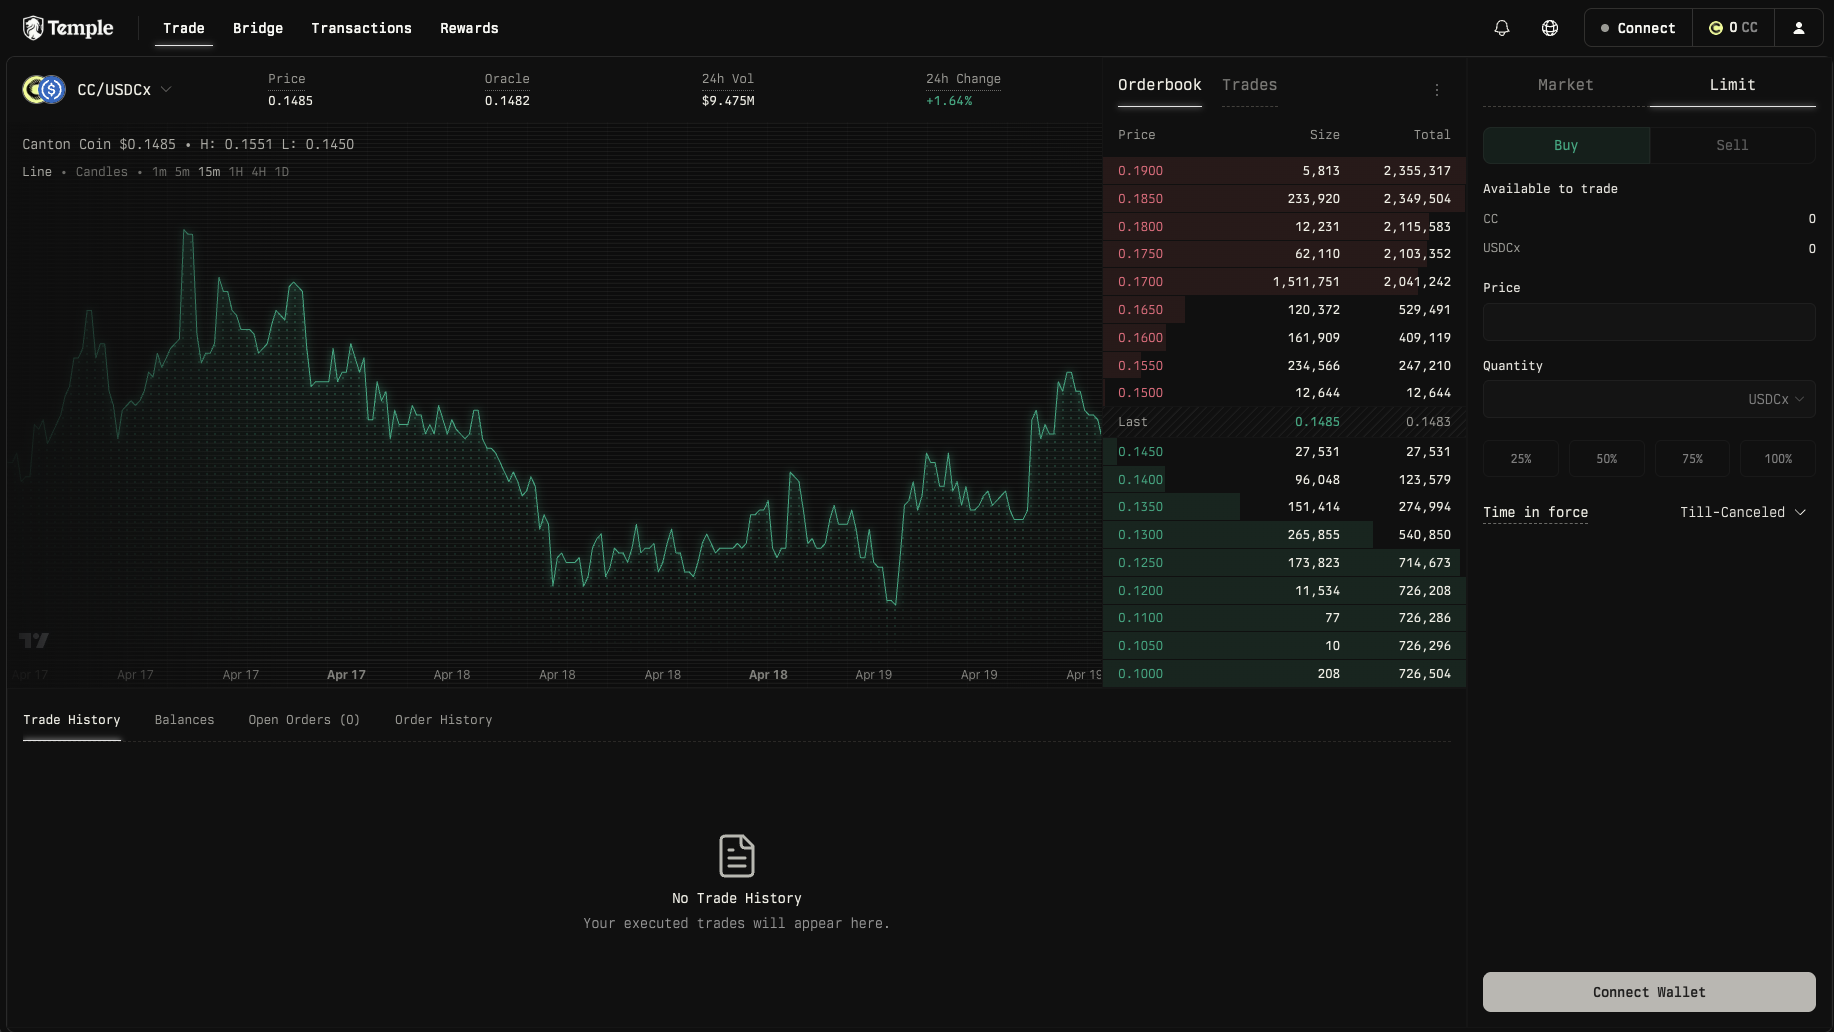The height and width of the screenshot is (1032, 1834).
Task: Click the Canton Coin pair icon
Action: (x=42, y=89)
